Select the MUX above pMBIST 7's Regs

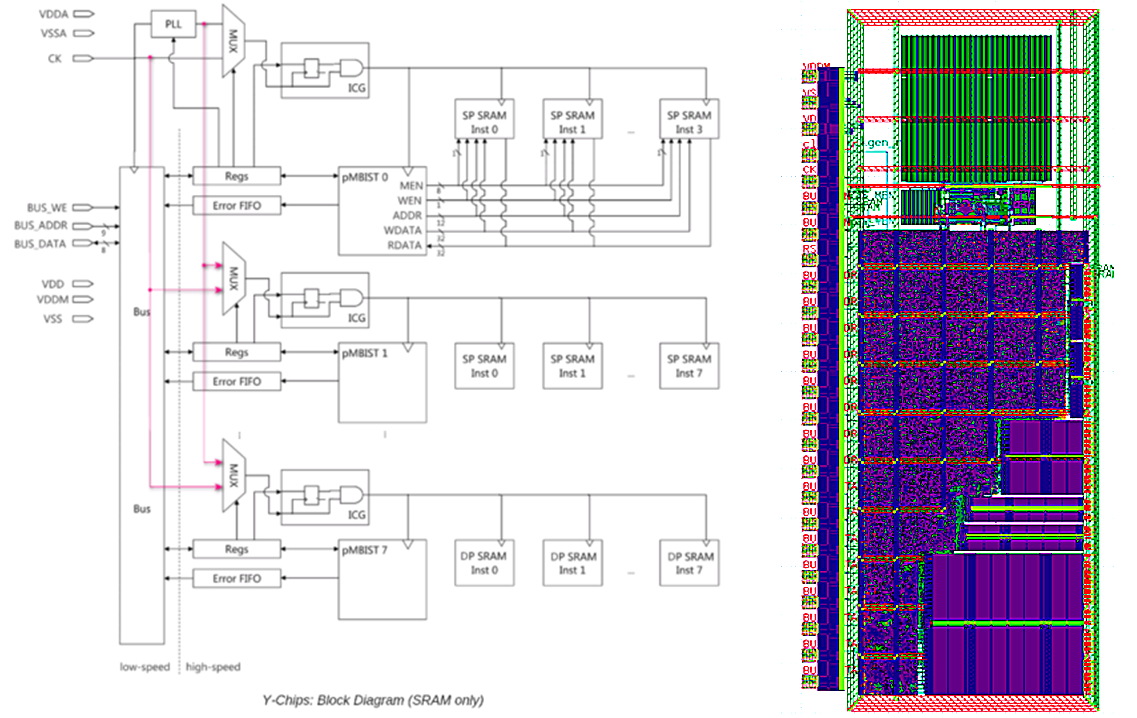point(233,475)
